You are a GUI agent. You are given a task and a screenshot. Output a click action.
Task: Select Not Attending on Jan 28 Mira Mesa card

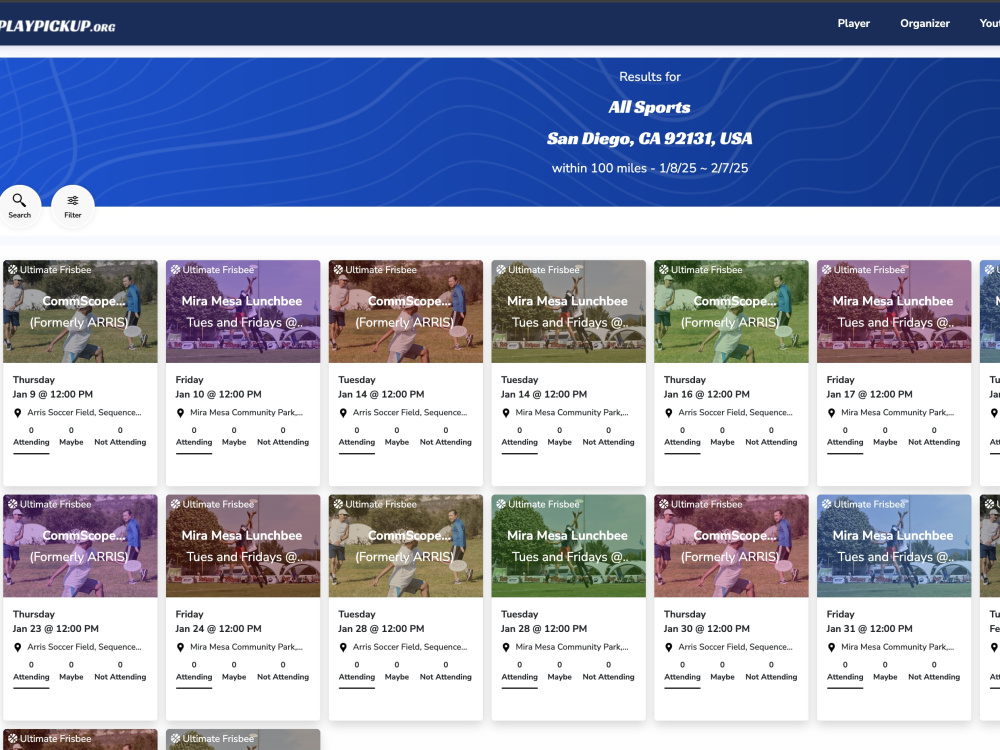tap(608, 671)
